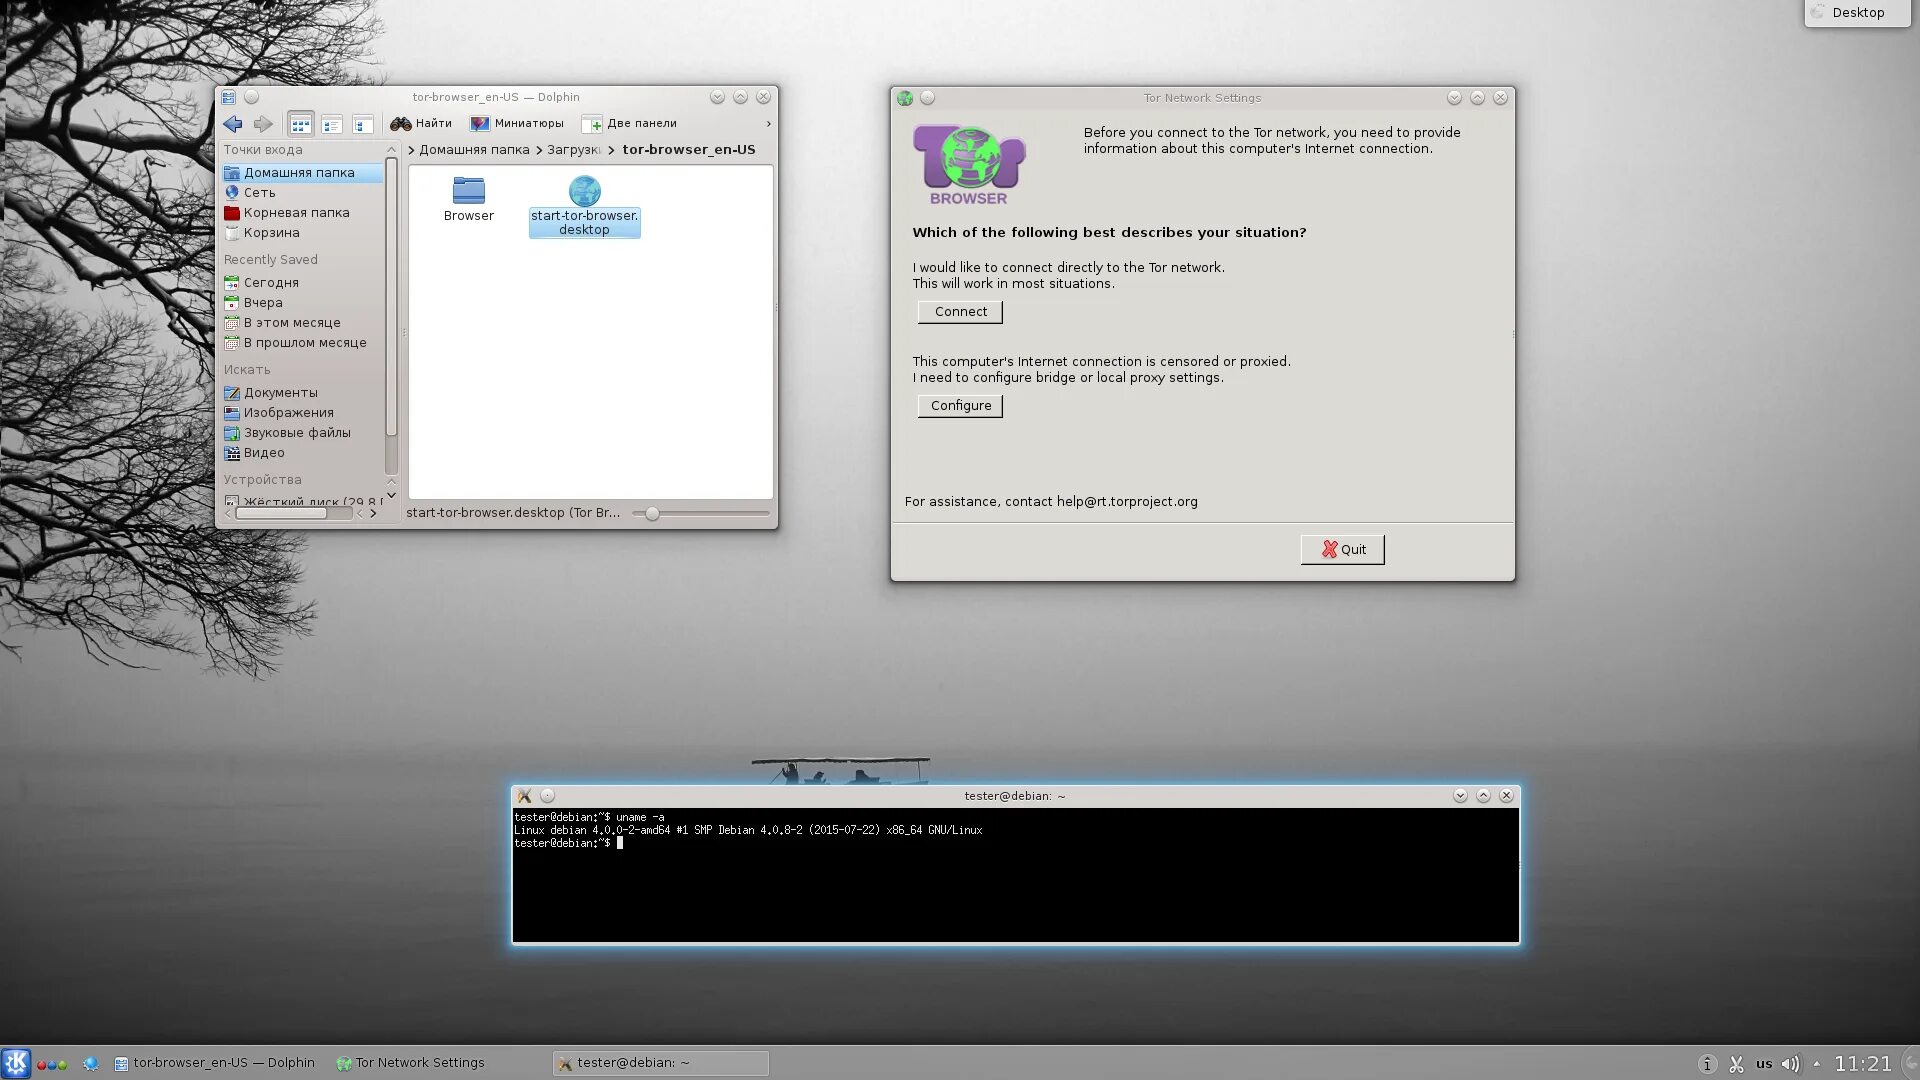The height and width of the screenshot is (1080, 1920).
Task: Click the Найти binoculars search button
Action: click(421, 124)
